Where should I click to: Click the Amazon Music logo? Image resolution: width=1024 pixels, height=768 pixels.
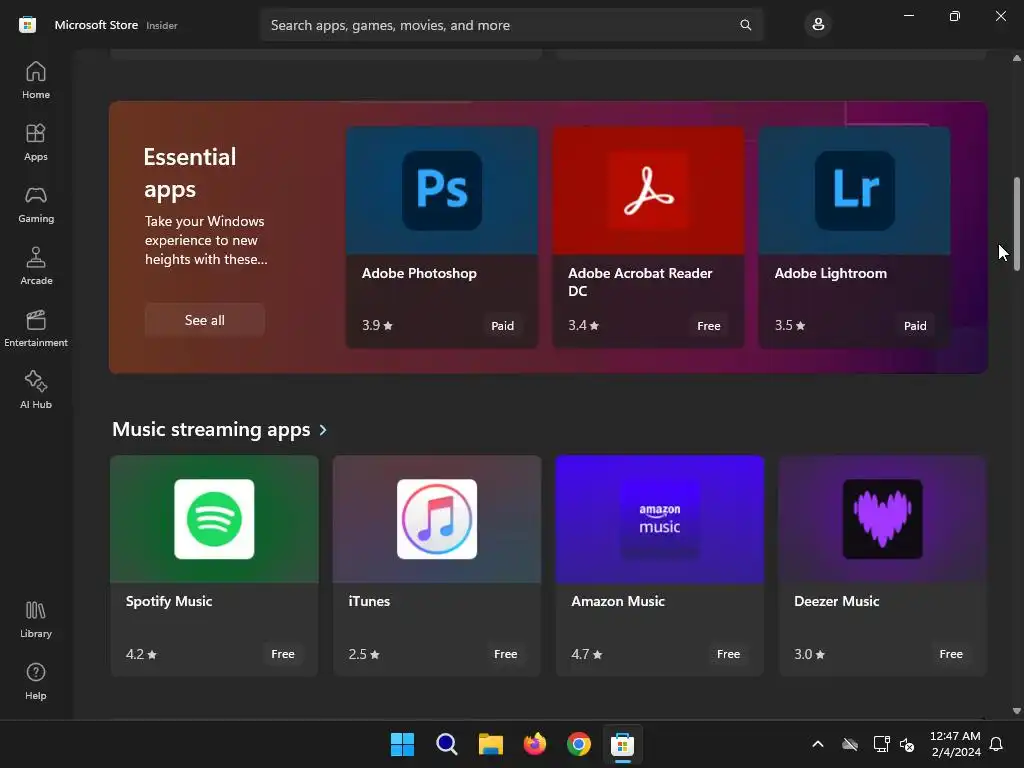click(x=660, y=519)
